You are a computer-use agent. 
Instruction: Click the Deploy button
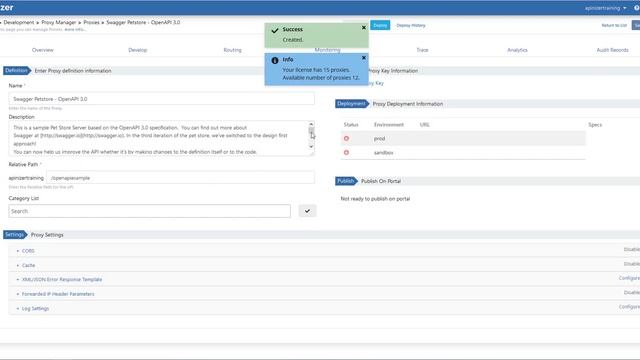380,25
